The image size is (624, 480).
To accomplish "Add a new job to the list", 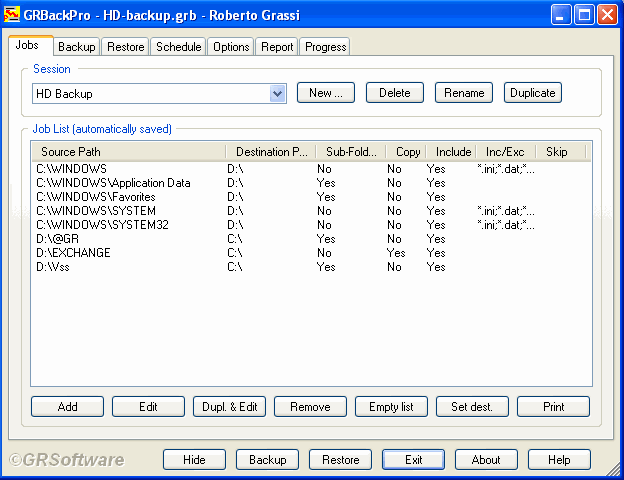I will point(67,407).
